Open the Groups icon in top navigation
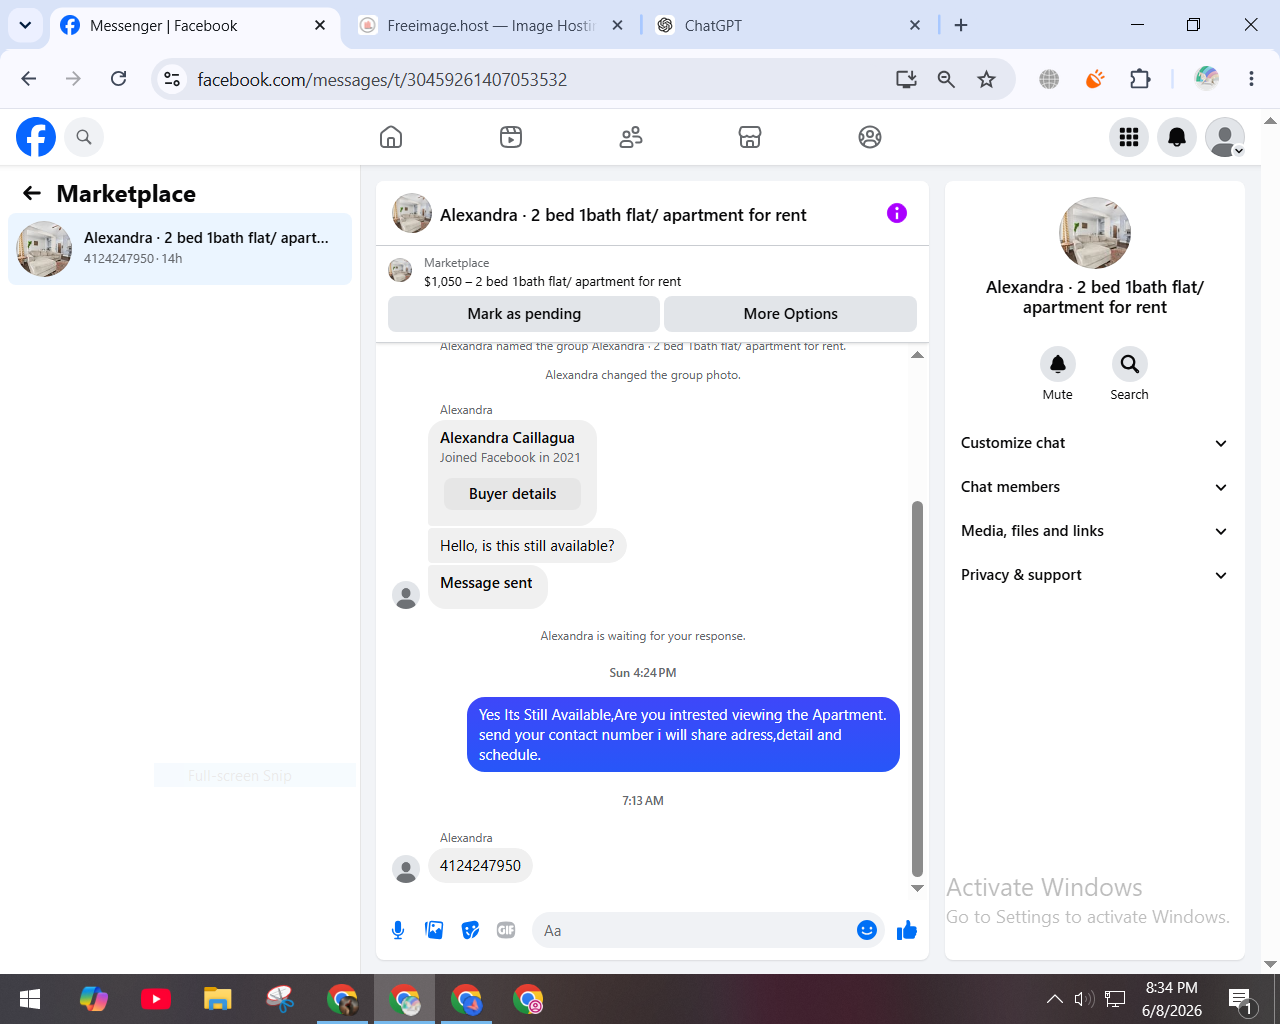 870,137
